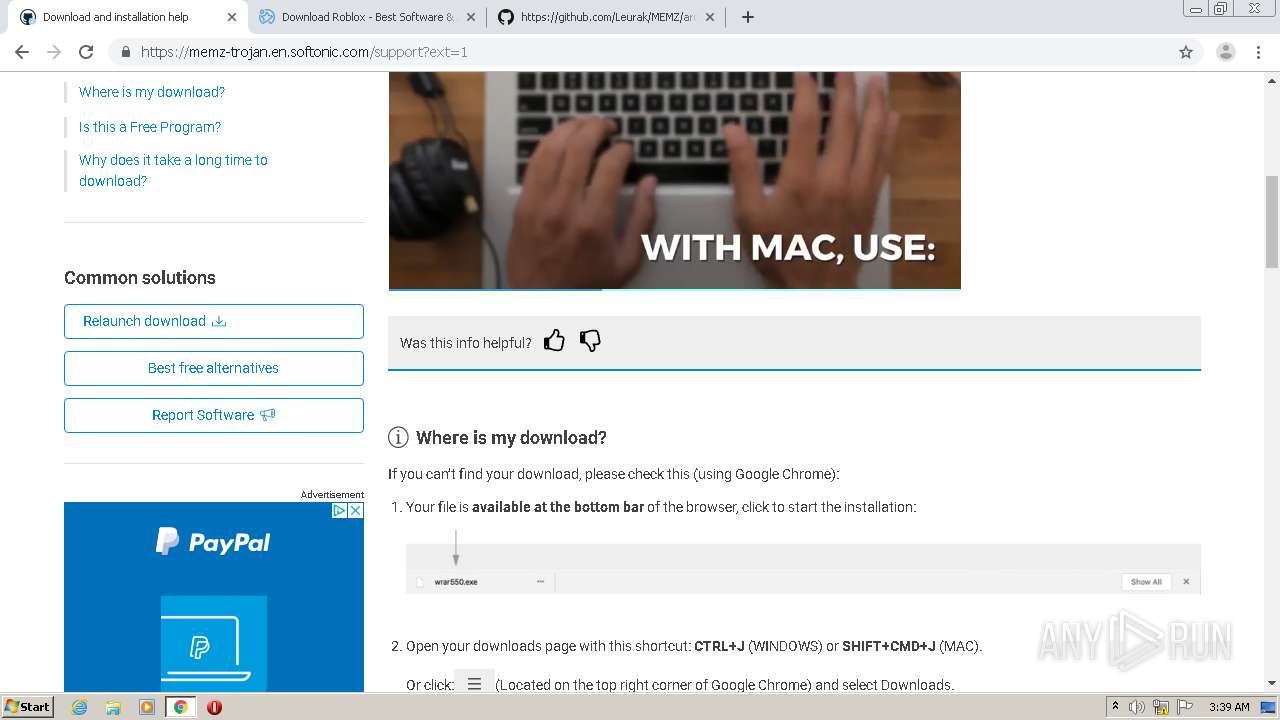This screenshot has height=720, width=1280.
Task: Click the info icon beside Where is my download
Action: (x=398, y=437)
